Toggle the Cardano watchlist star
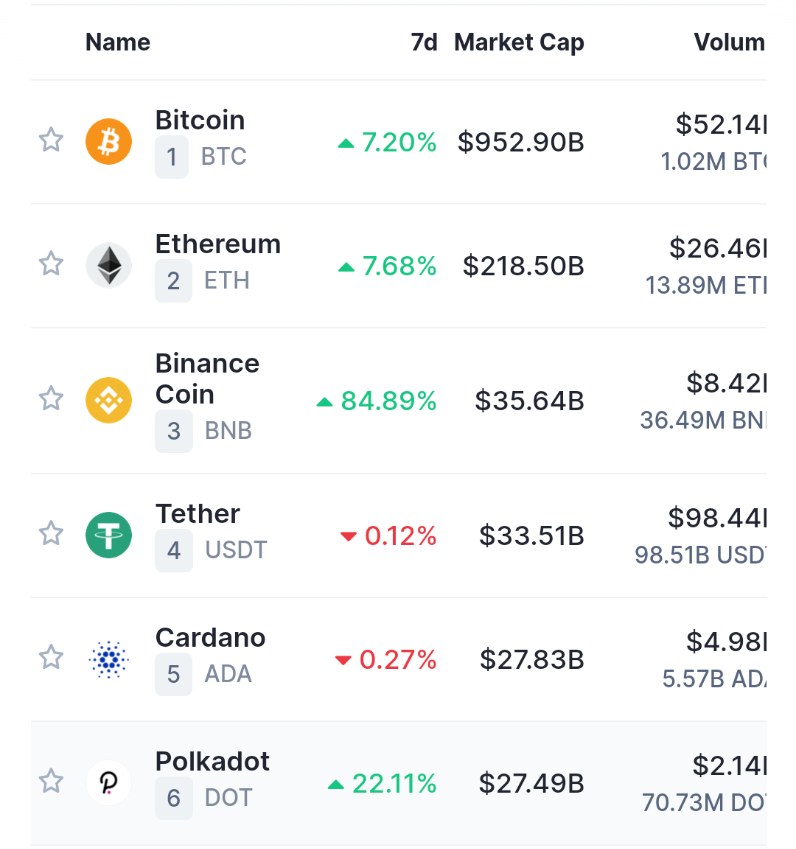The image size is (796, 849). pyautogui.click(x=51, y=657)
